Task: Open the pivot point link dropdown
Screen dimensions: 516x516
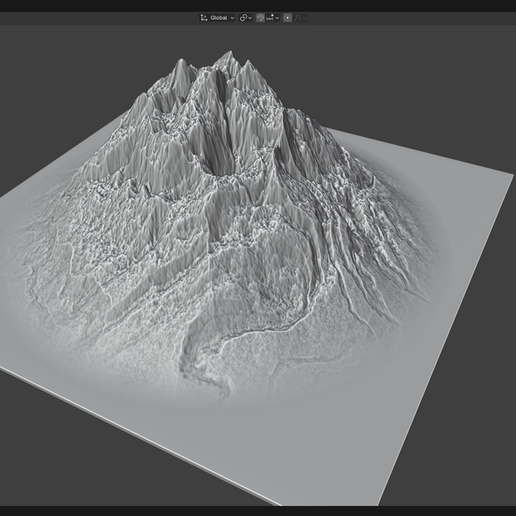Action: (246, 18)
